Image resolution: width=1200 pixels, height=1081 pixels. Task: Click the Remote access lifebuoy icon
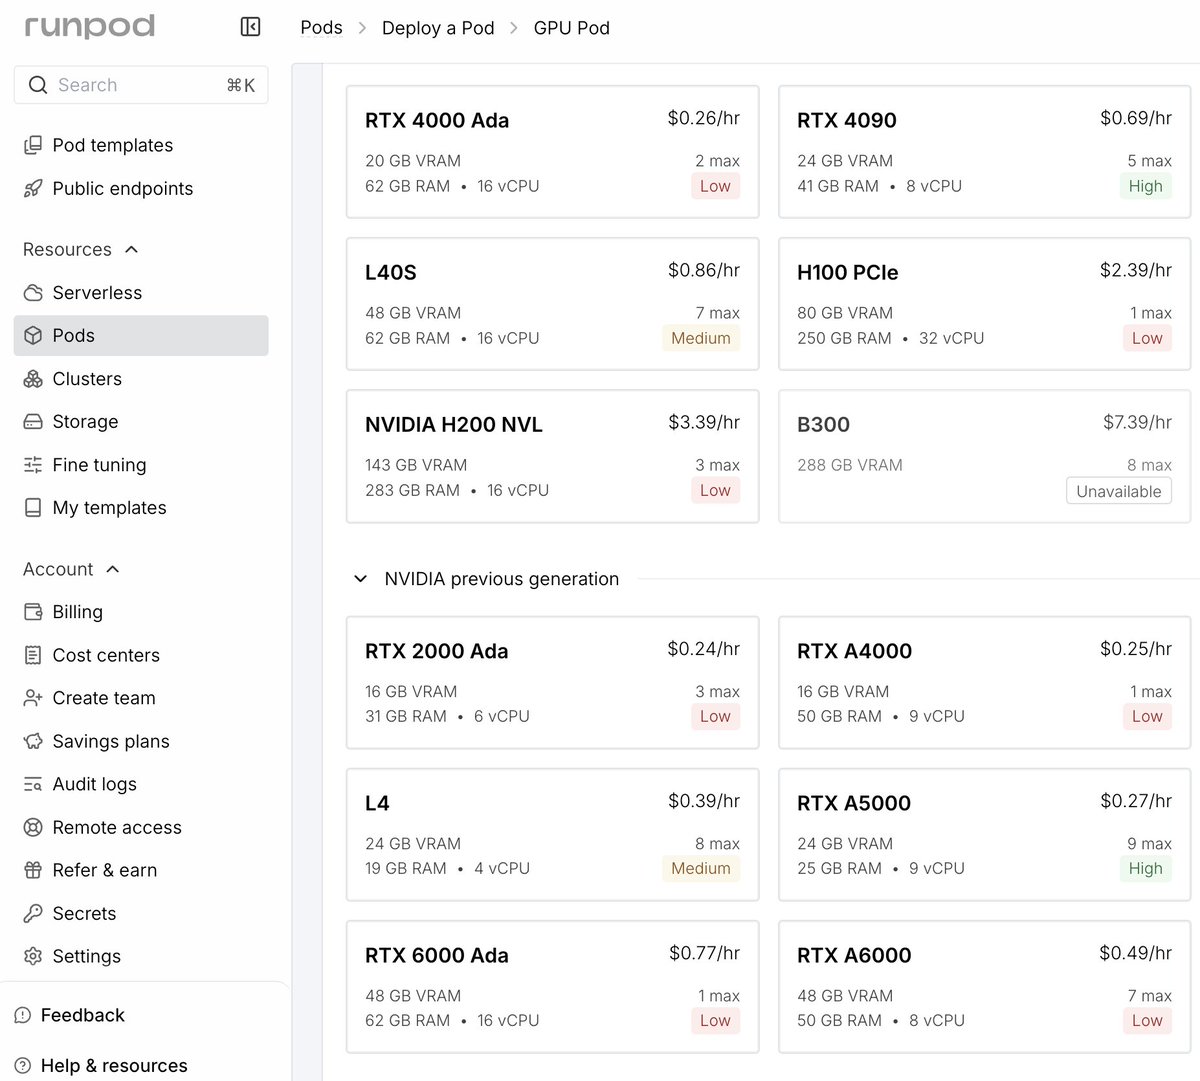click(33, 827)
